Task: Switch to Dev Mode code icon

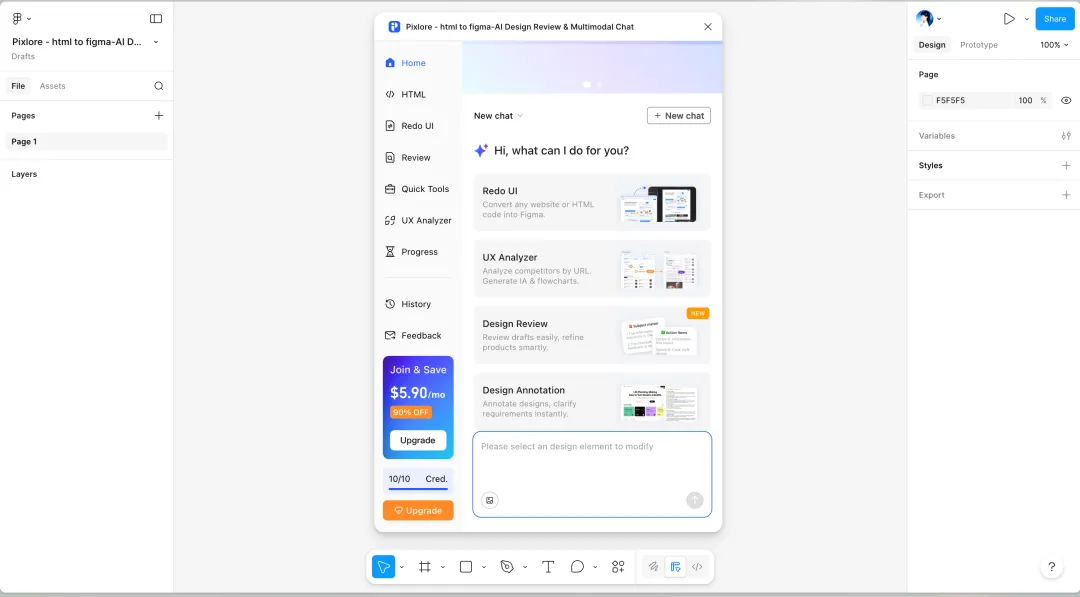Action: tap(697, 567)
